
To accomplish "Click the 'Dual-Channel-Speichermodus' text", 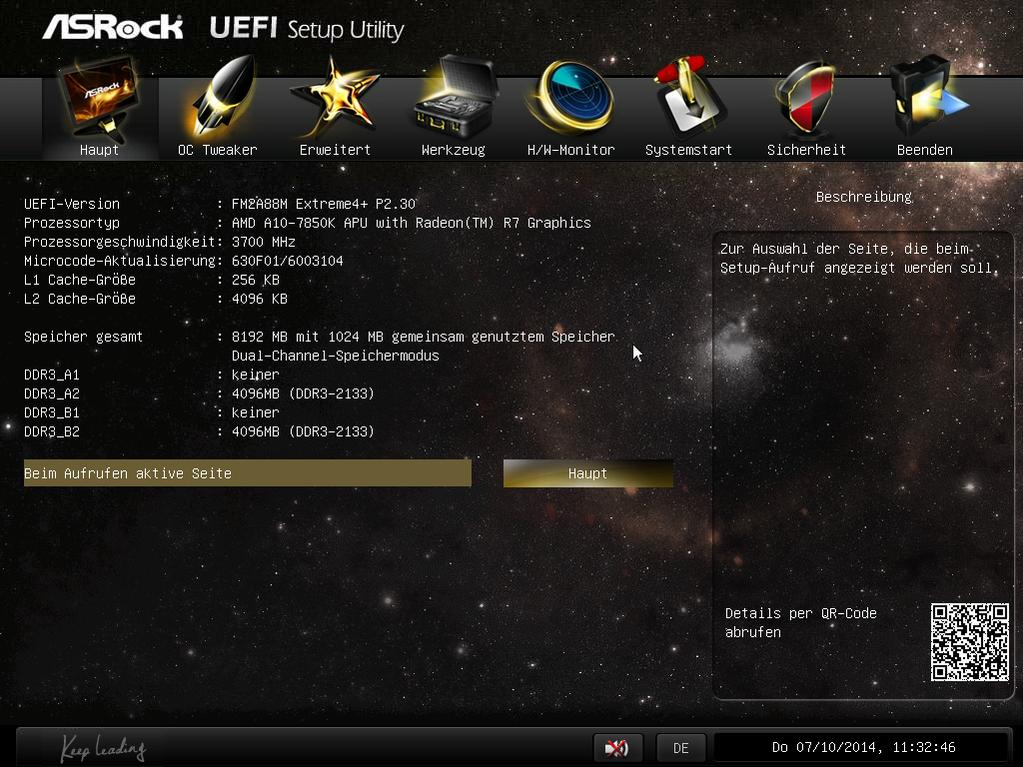I will coord(335,356).
